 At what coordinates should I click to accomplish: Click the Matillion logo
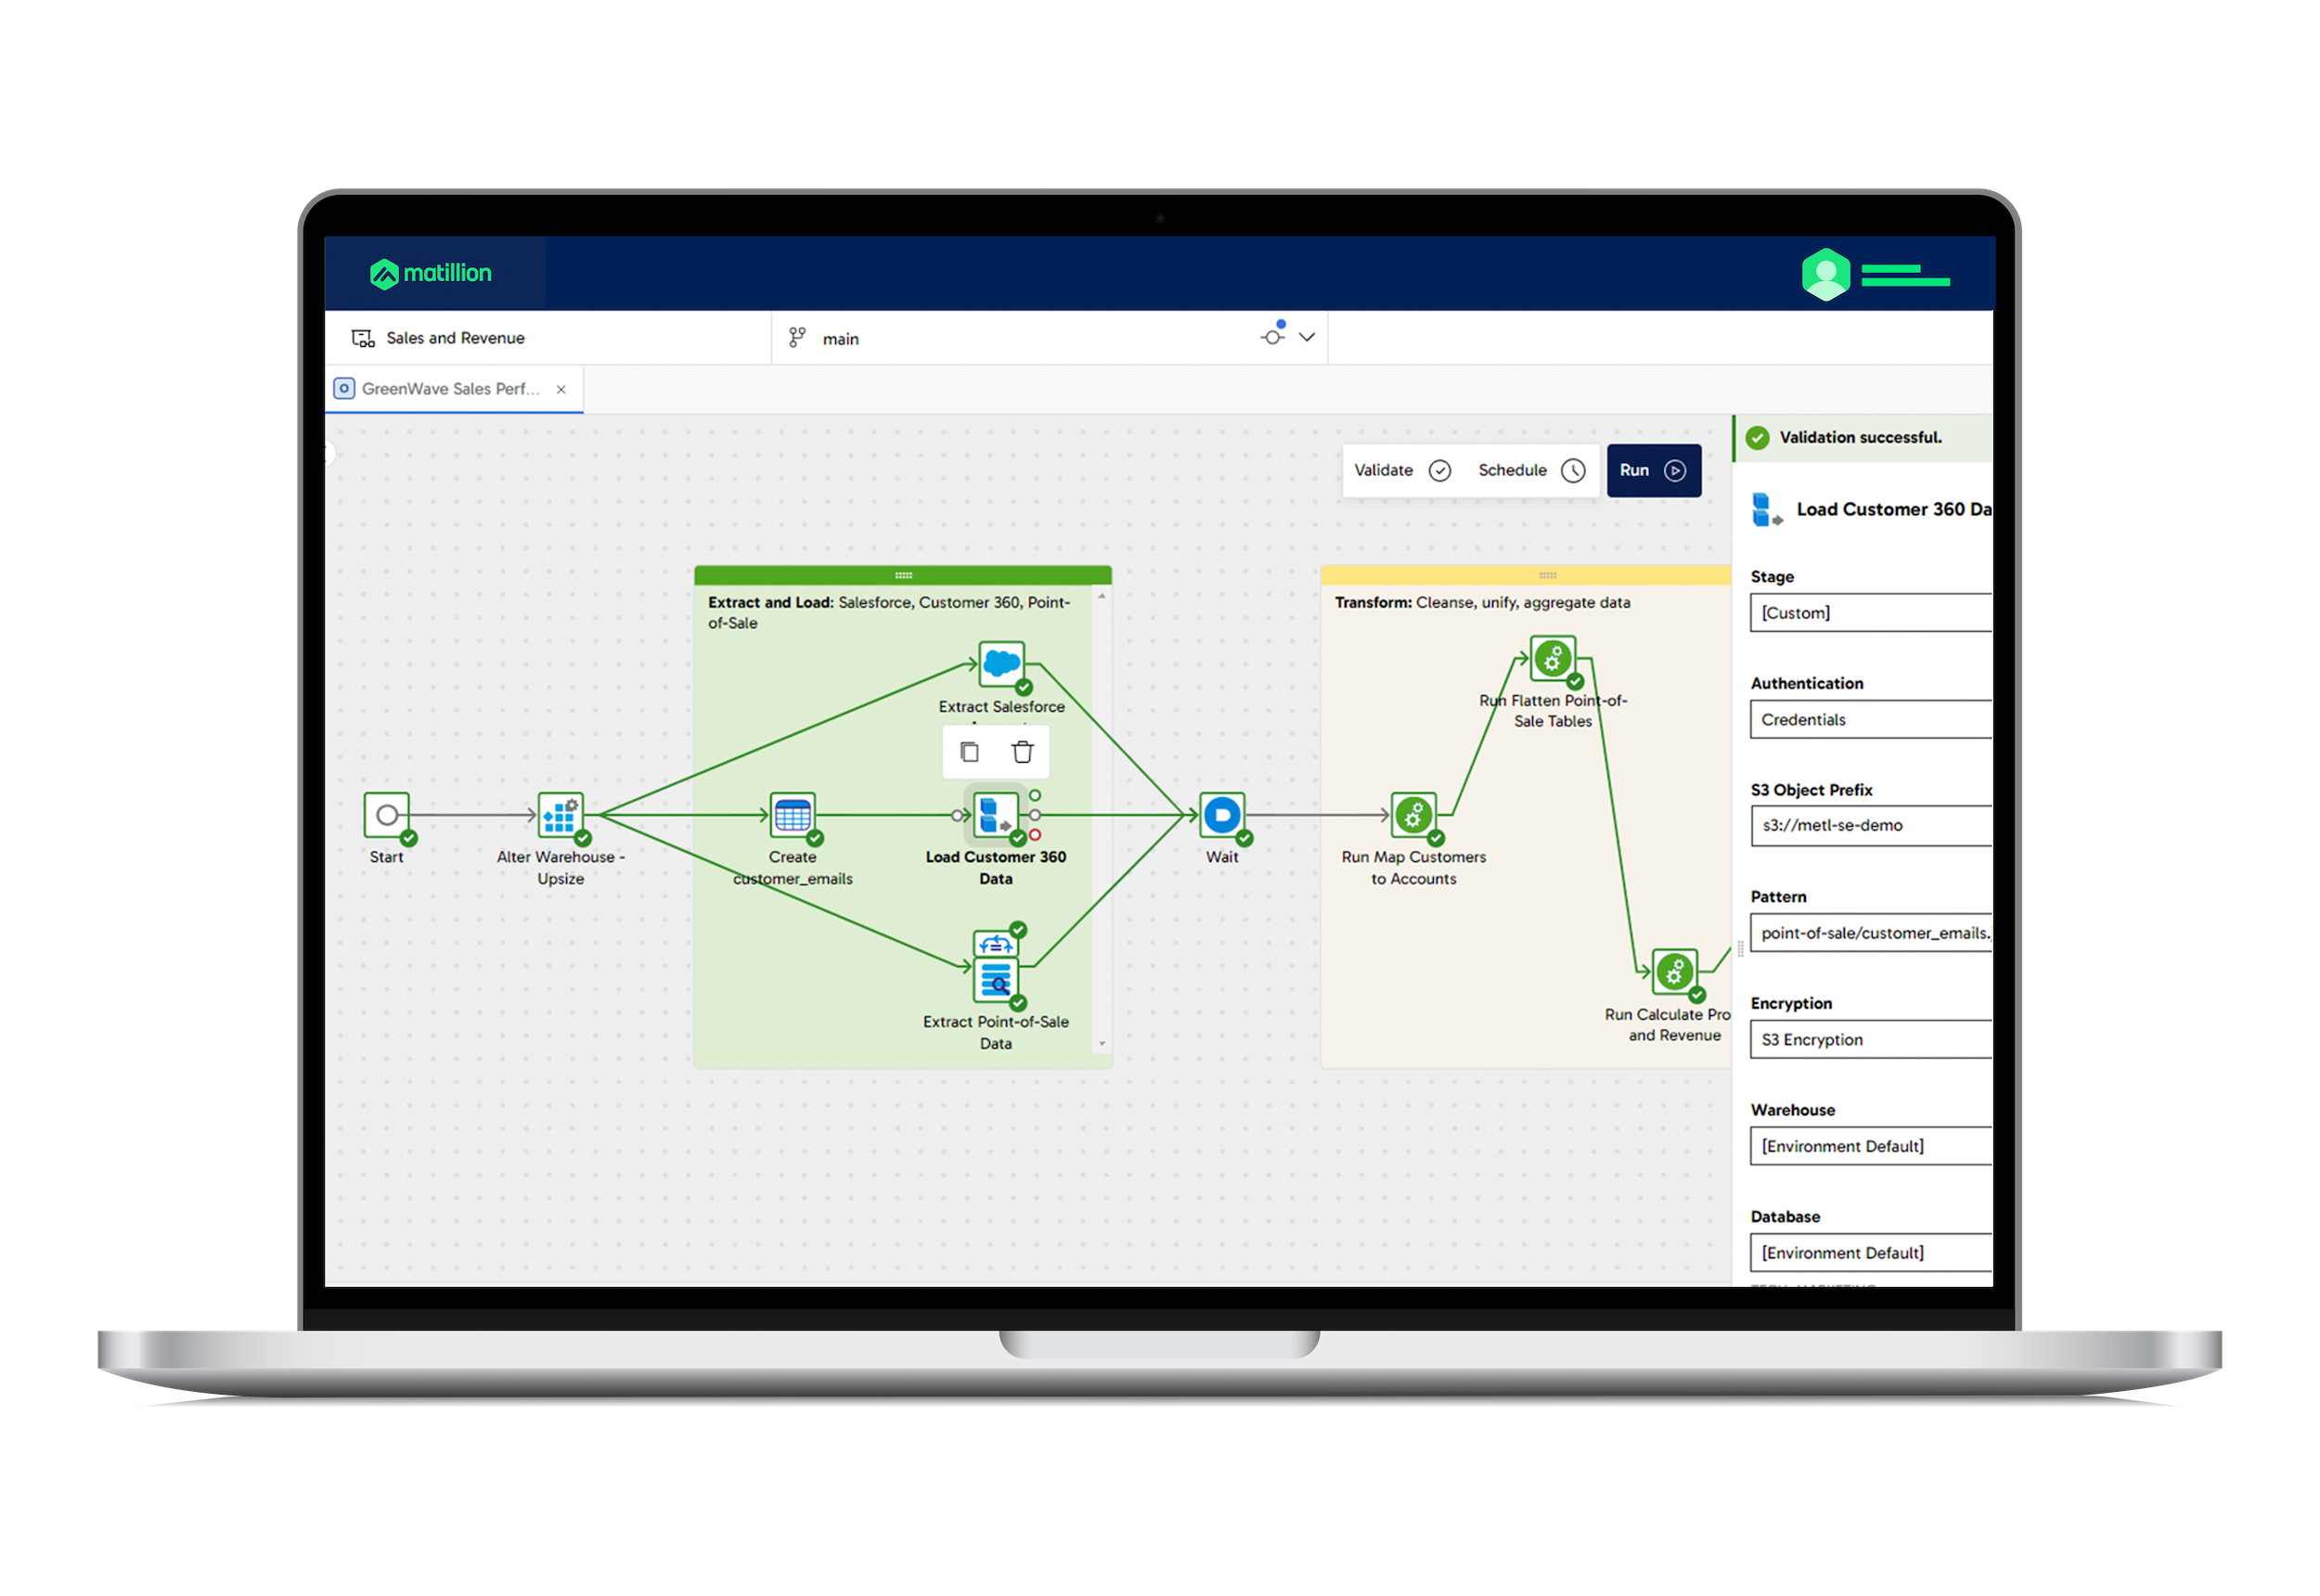coord(433,273)
